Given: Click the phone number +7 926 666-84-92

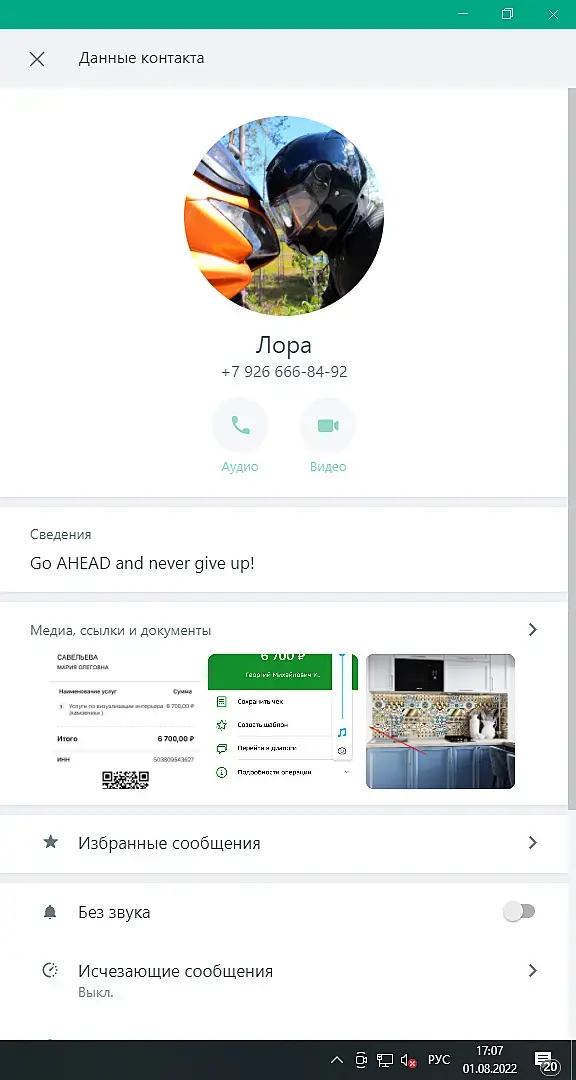Looking at the screenshot, I should click(284, 372).
